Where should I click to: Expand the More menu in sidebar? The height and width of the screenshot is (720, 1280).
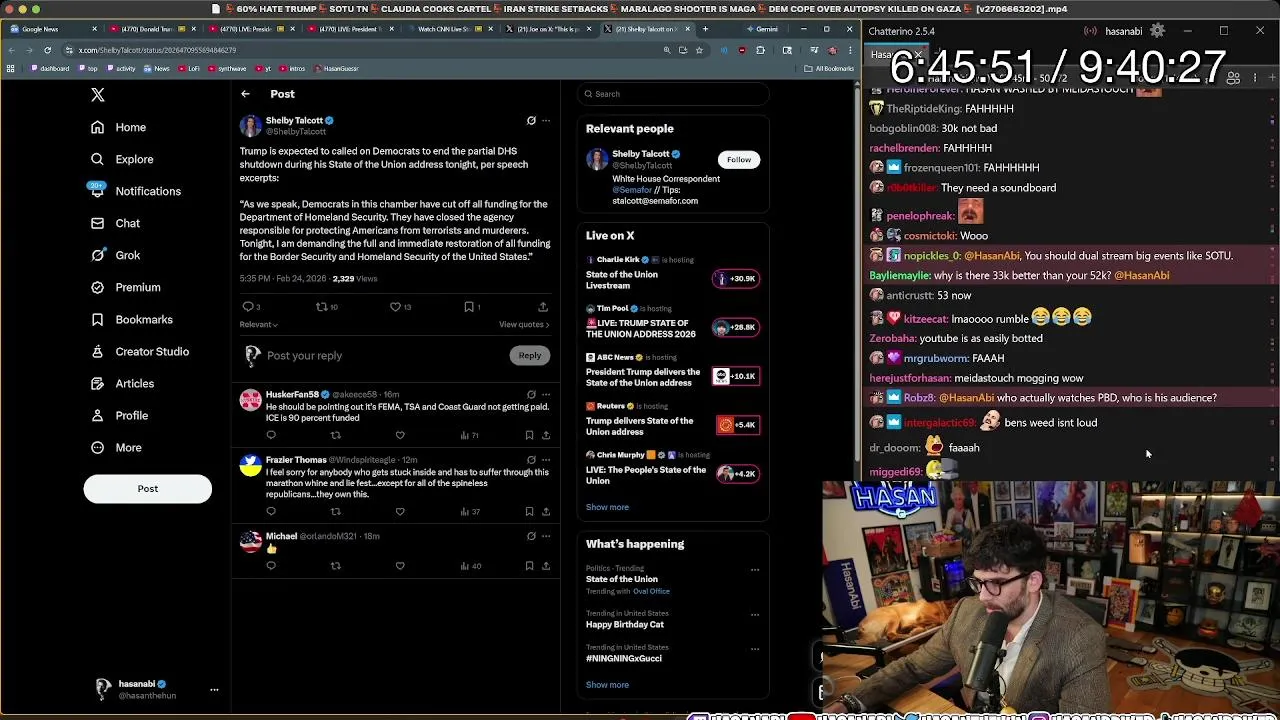point(116,447)
